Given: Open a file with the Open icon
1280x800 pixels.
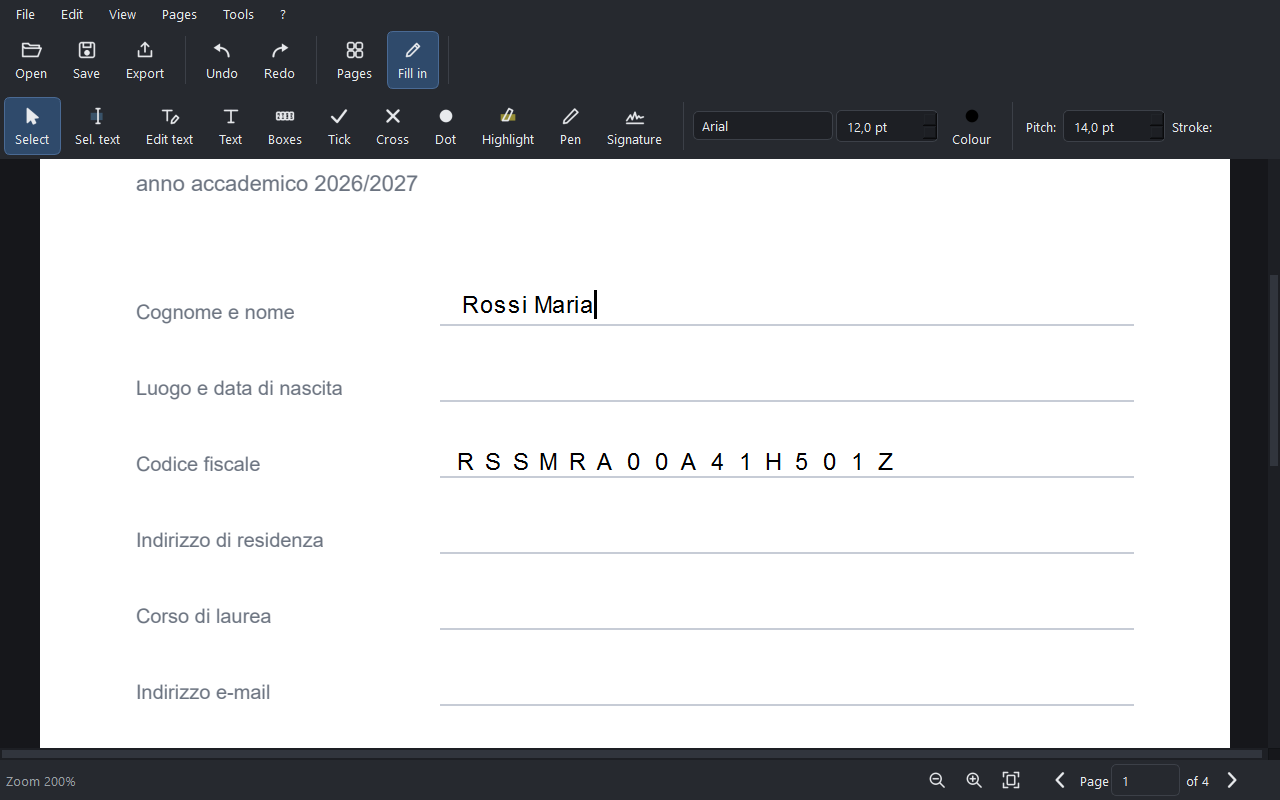Looking at the screenshot, I should point(31,60).
